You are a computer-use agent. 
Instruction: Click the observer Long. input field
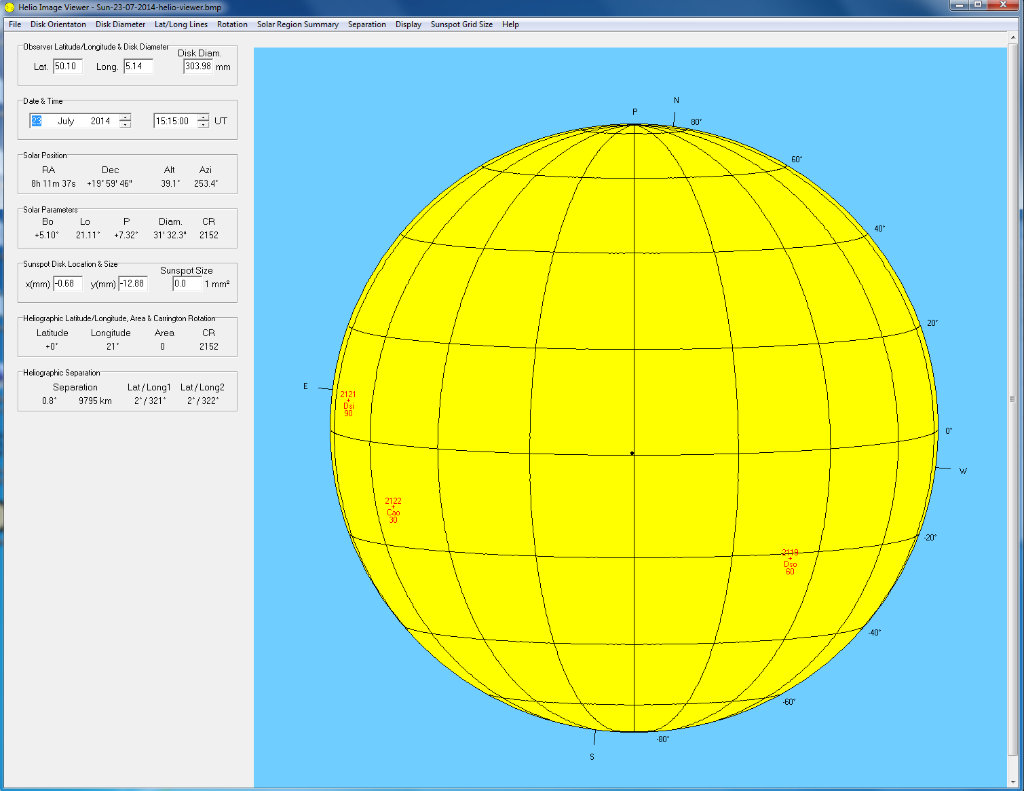(137, 67)
